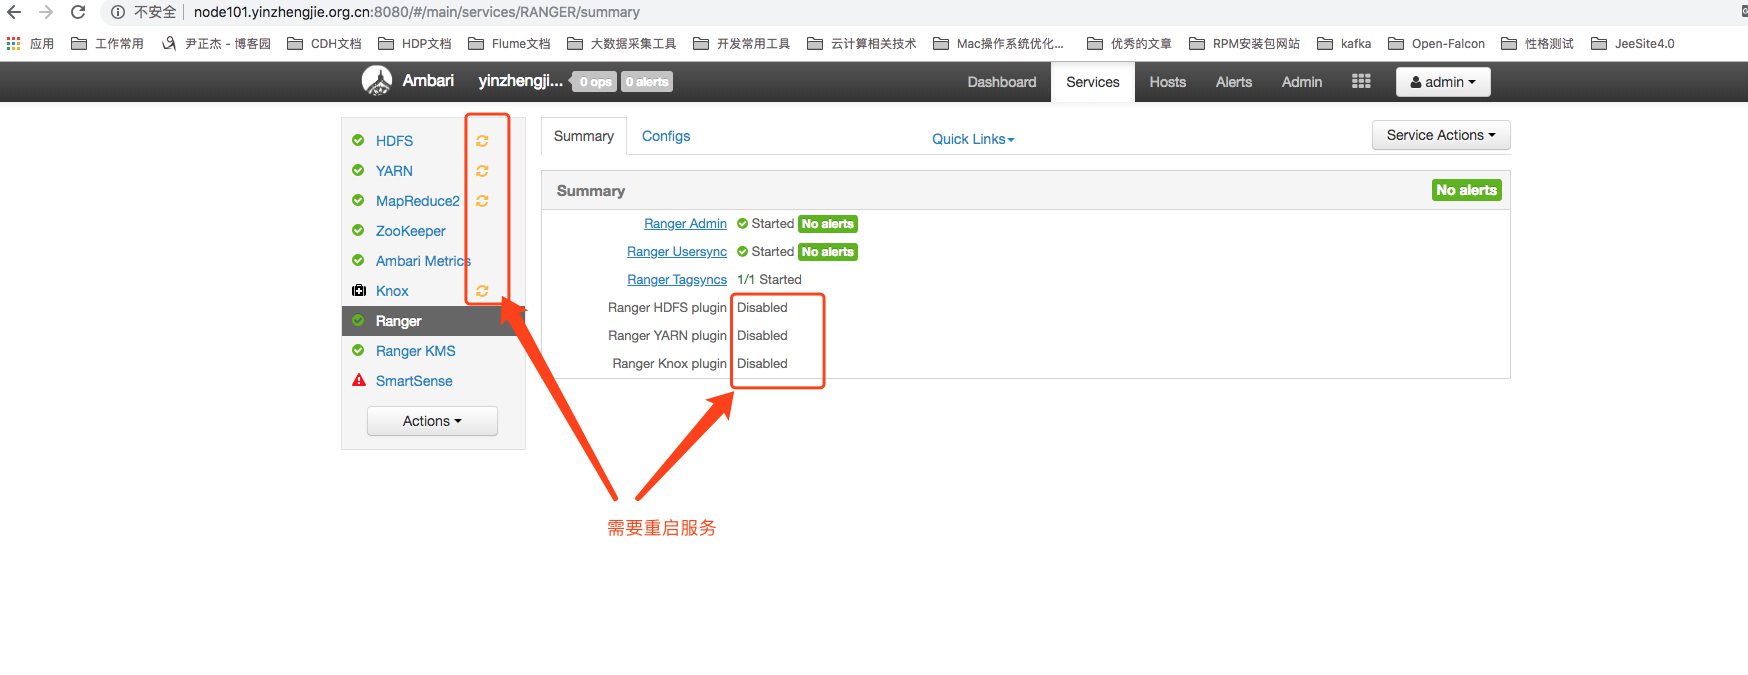Click Knox restart-required refresh icon
The height and width of the screenshot is (675, 1748).
(482, 291)
